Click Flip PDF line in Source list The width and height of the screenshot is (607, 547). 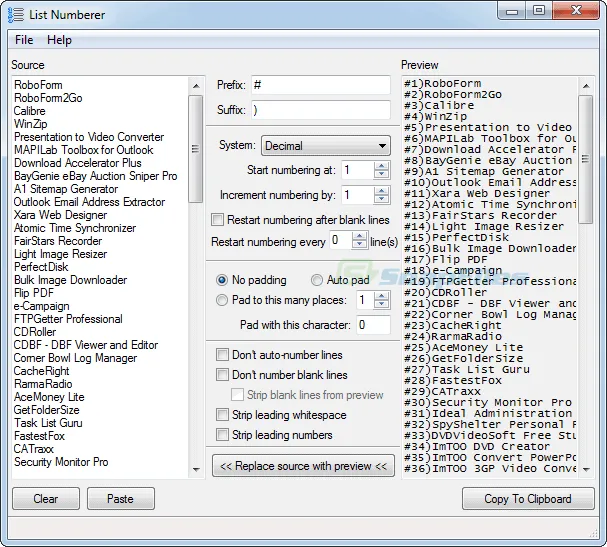click(34, 293)
